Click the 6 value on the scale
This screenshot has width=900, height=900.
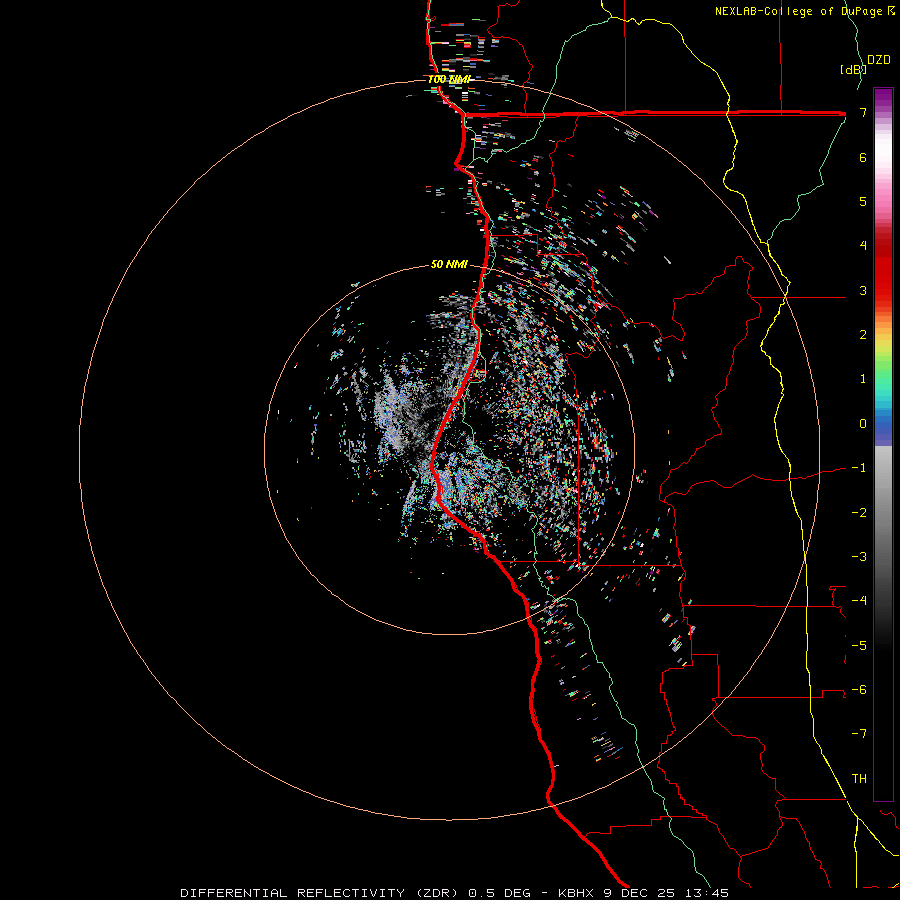pos(863,157)
